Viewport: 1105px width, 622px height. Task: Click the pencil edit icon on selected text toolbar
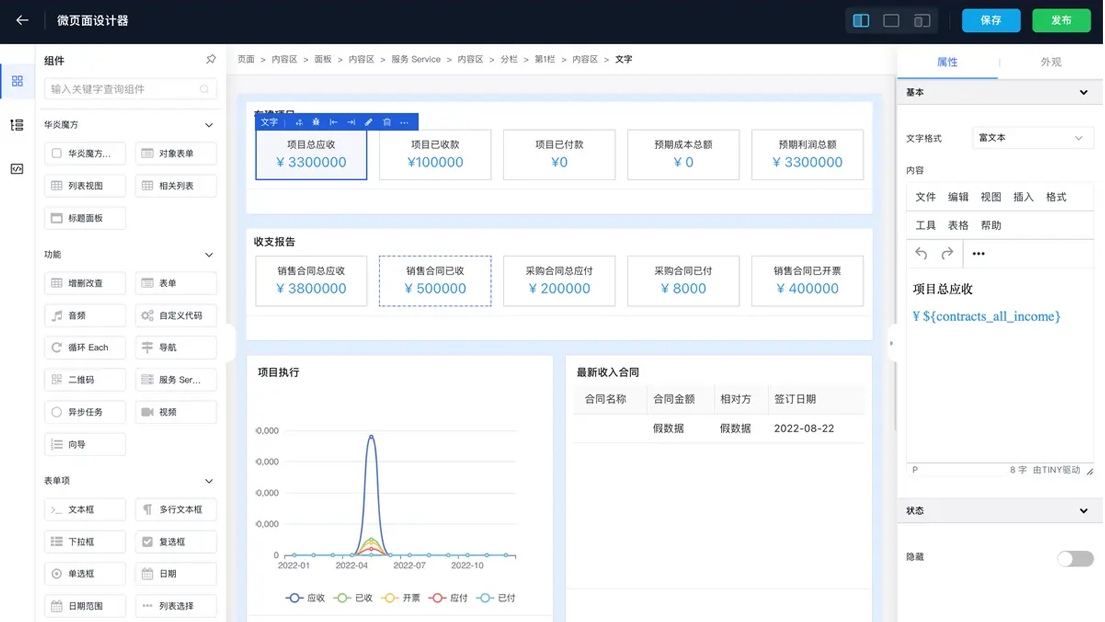(x=368, y=122)
